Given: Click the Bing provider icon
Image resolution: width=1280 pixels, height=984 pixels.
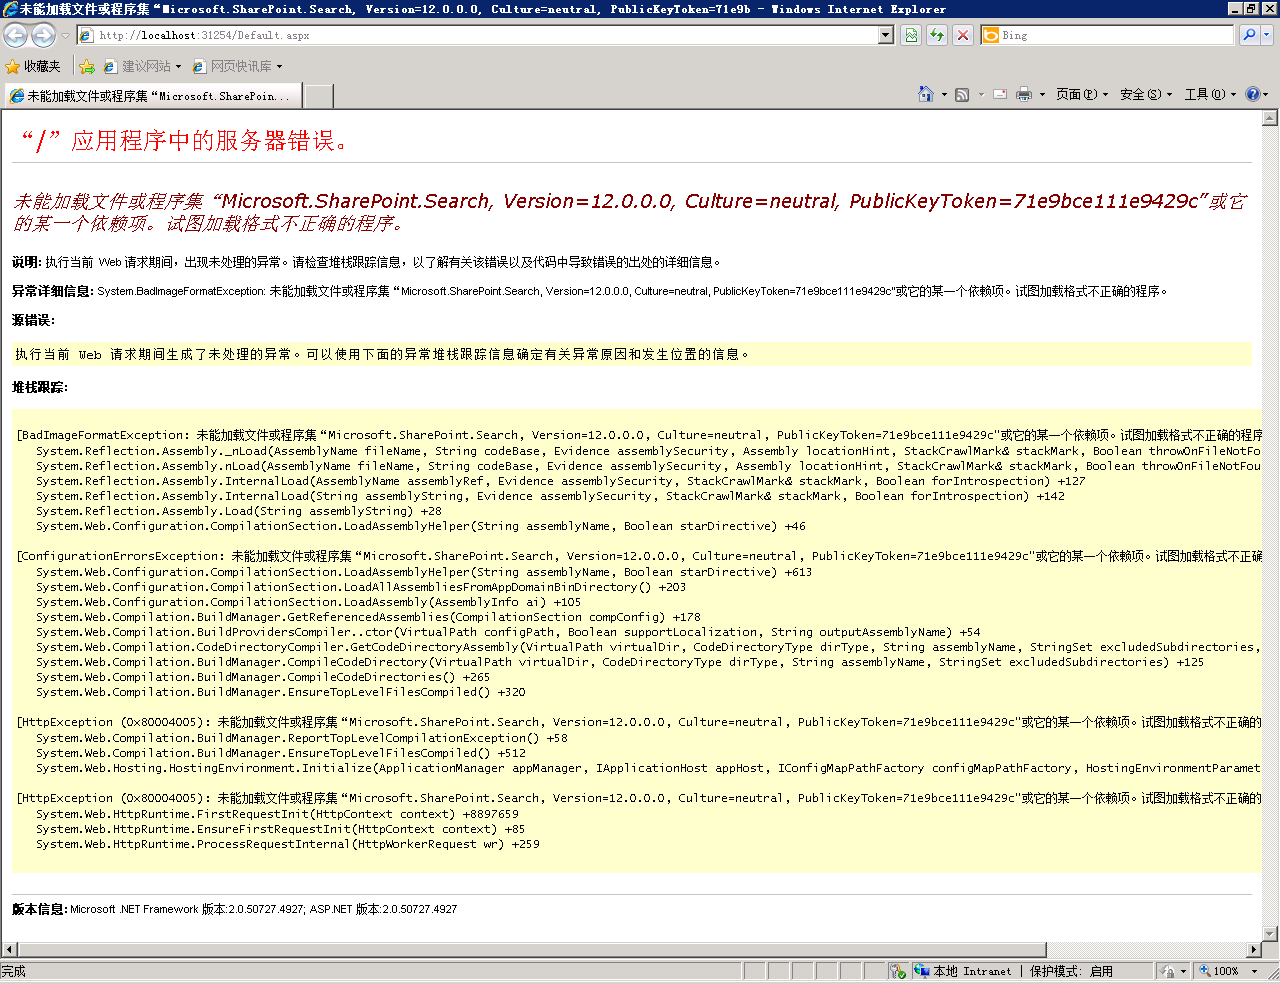Looking at the screenshot, I should 991,35.
